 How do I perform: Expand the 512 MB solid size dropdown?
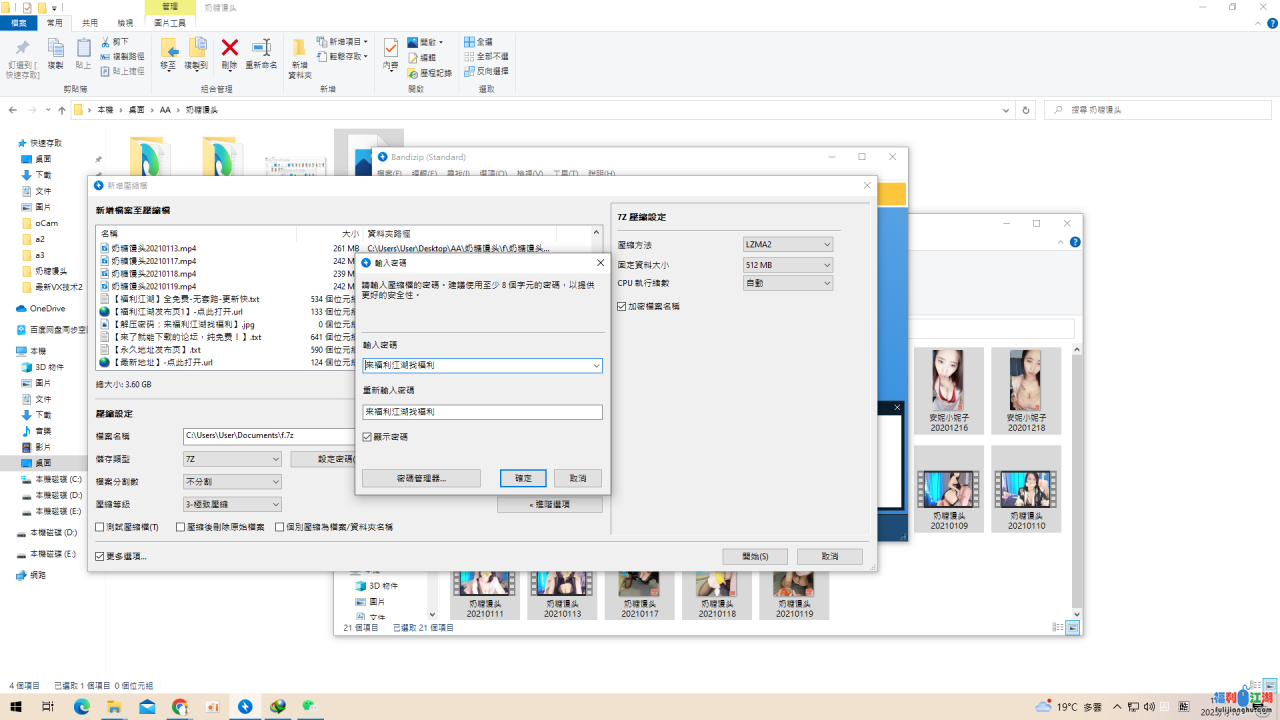(x=787, y=265)
